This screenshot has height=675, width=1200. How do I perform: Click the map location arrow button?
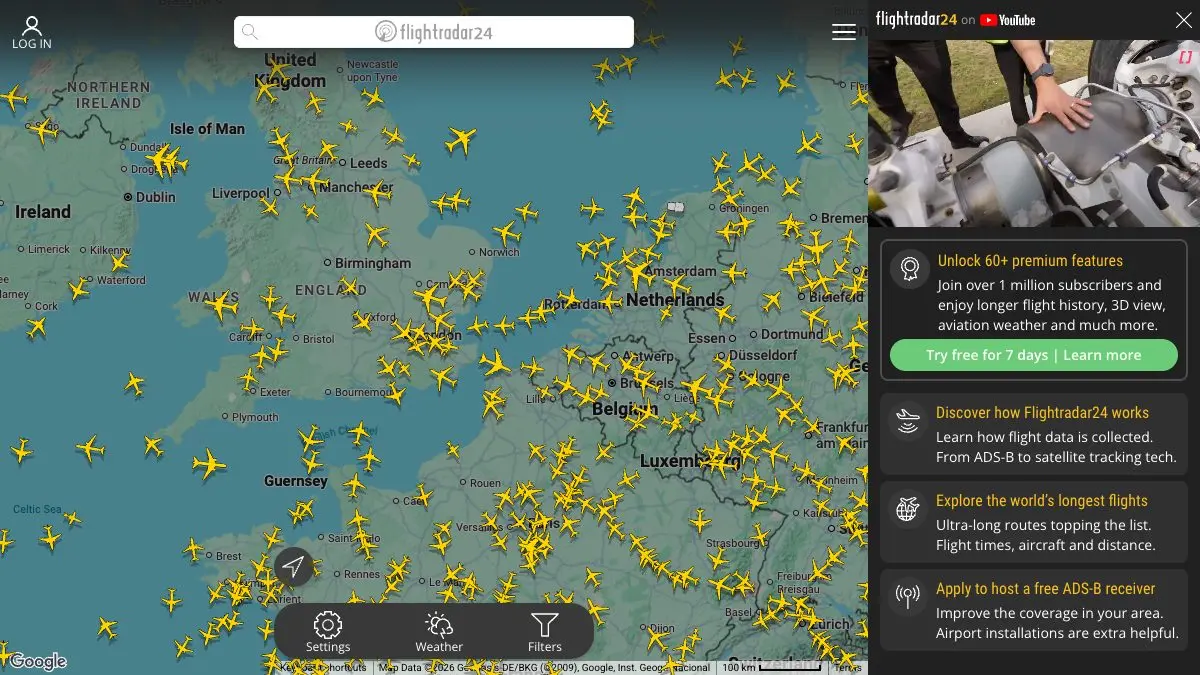coord(293,567)
